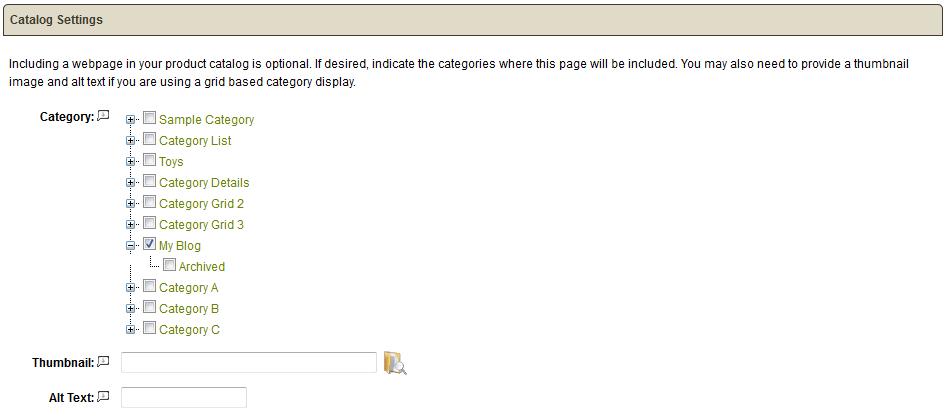Click the help icon beside Alt Text label
Screen dimensions: 944x416
[104, 397]
